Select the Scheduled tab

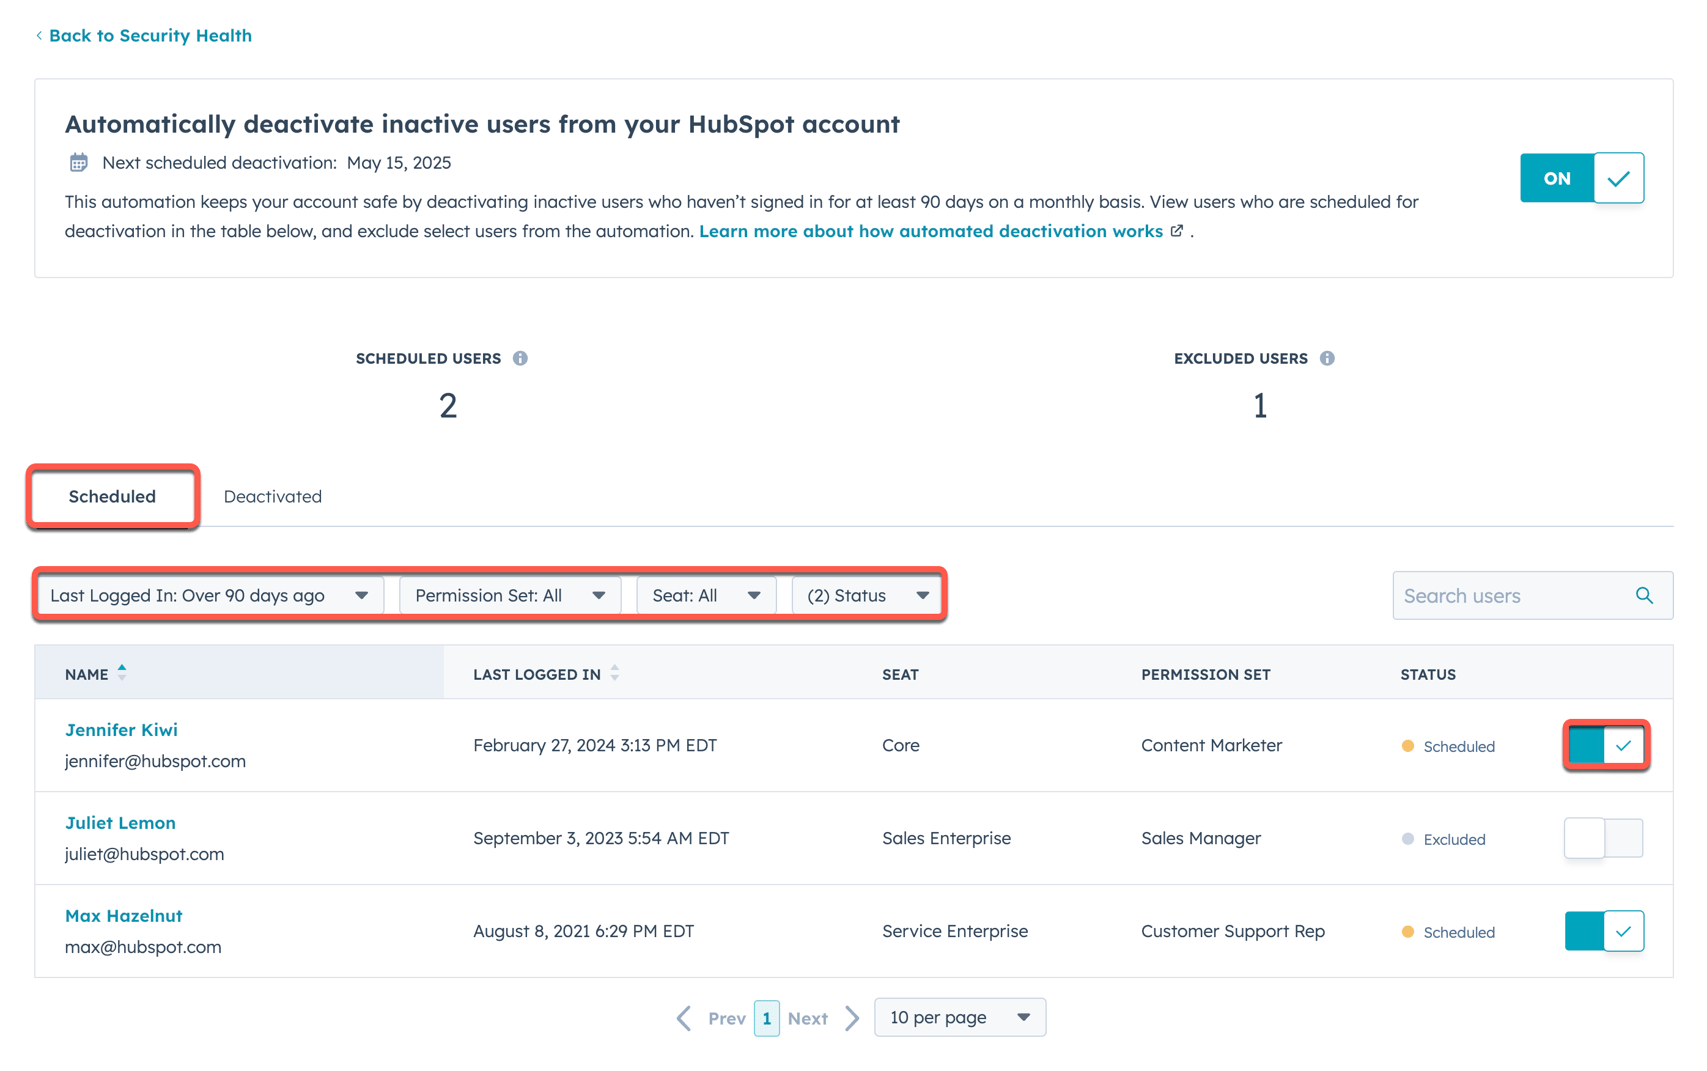coord(111,496)
